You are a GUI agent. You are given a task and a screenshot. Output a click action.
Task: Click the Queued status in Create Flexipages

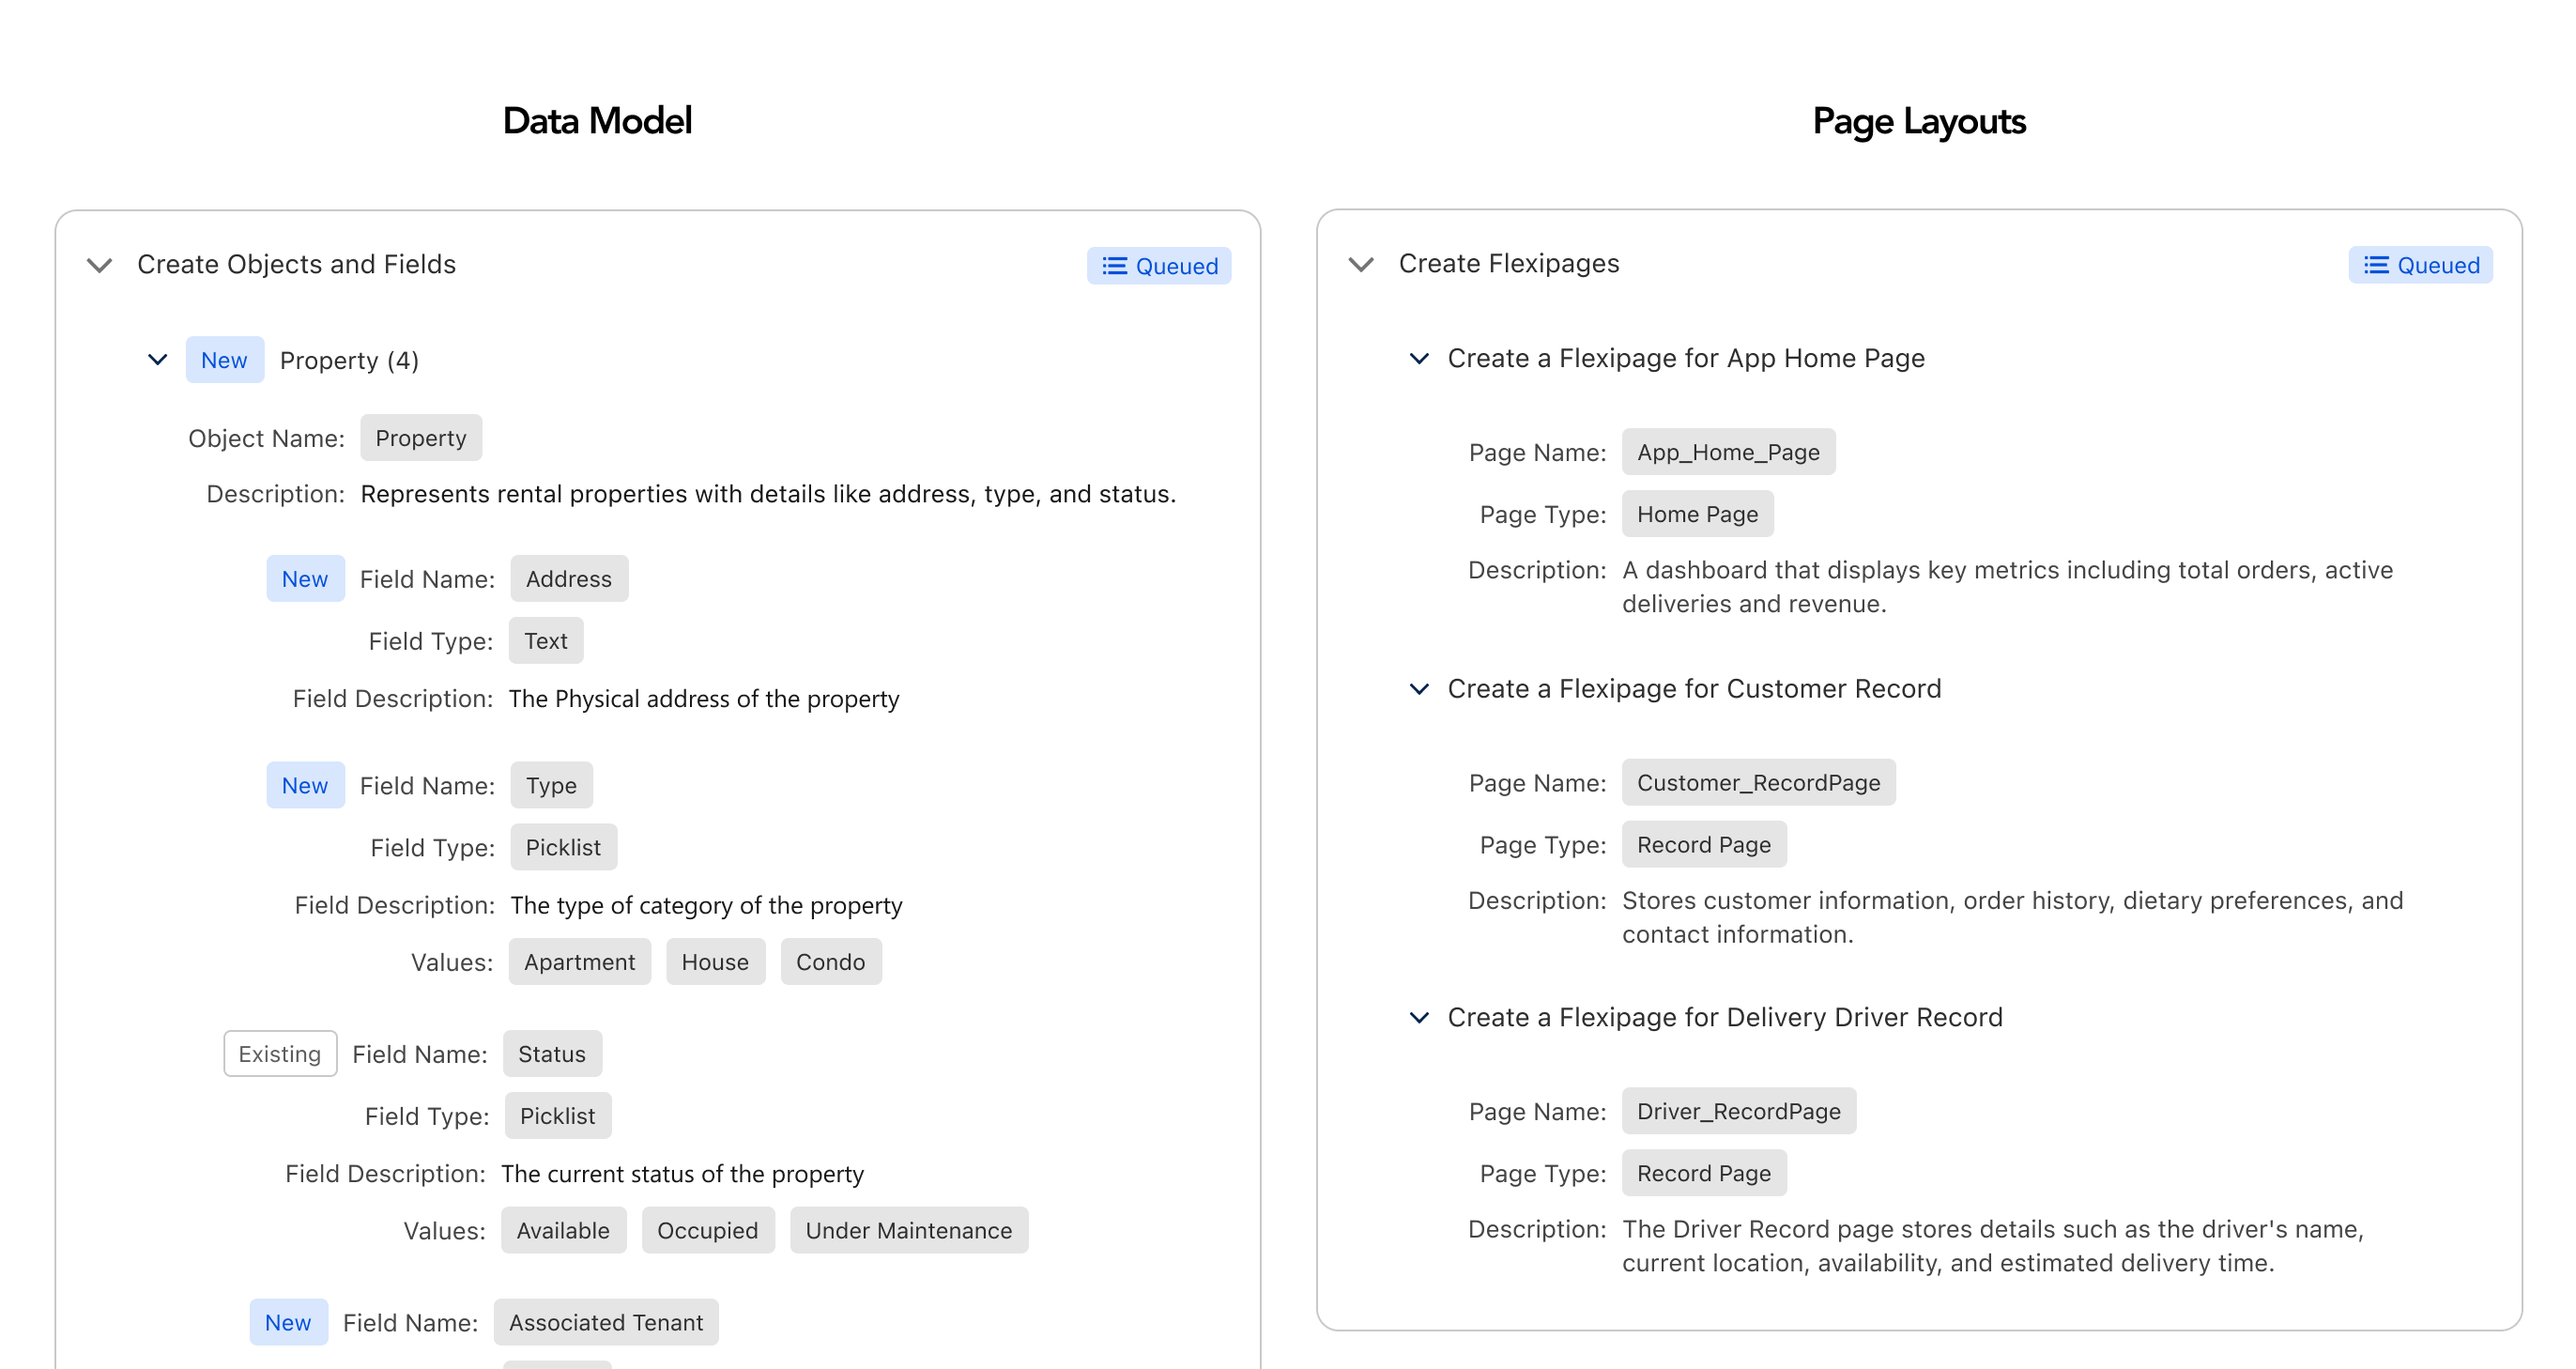coord(2420,265)
